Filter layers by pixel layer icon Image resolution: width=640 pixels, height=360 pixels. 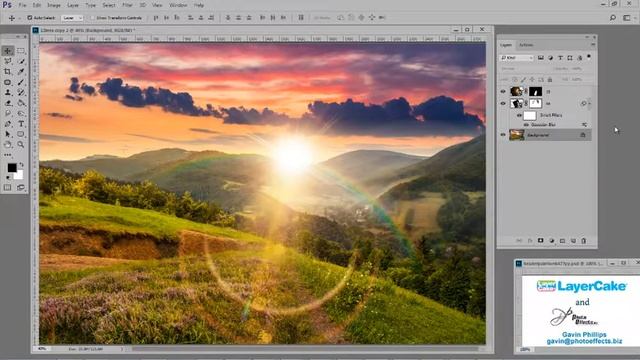540,58
